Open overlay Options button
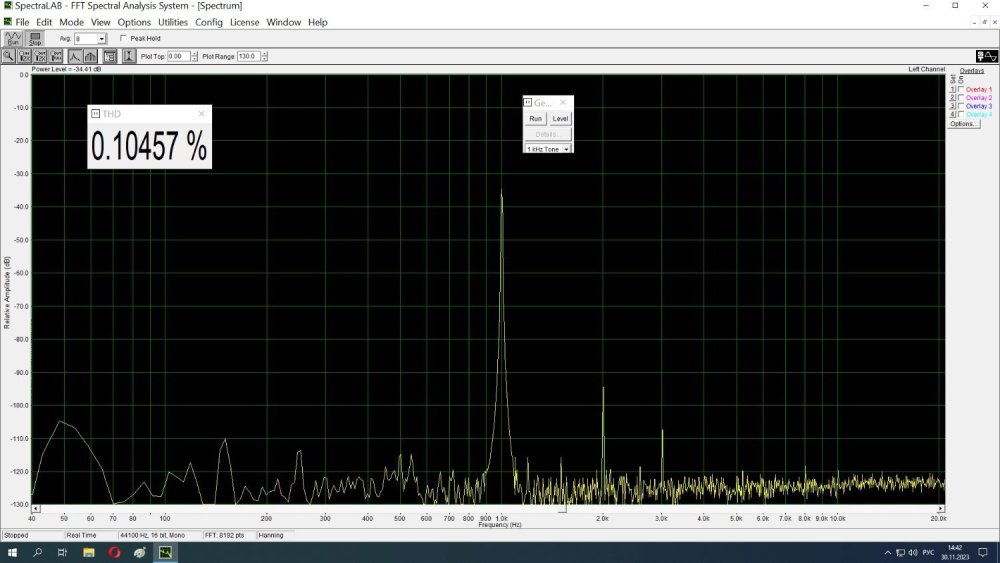This screenshot has width=1000, height=563. click(x=963, y=124)
